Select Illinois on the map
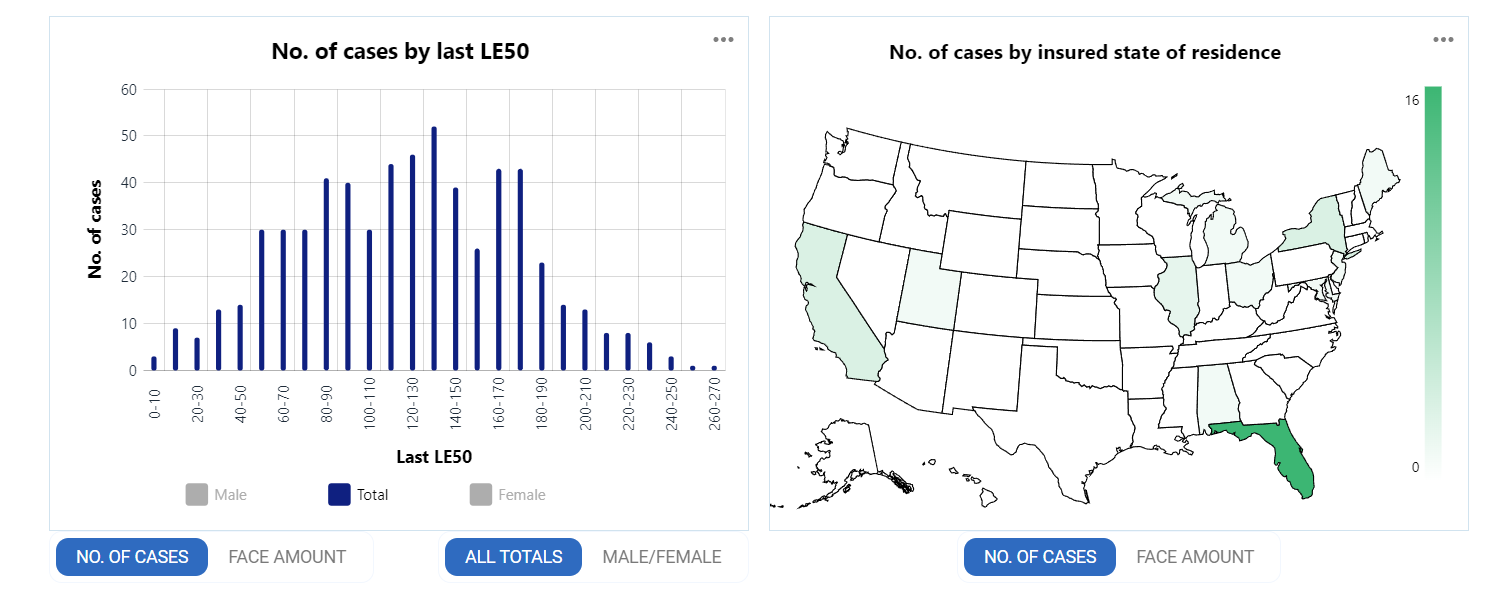The width and height of the screenshot is (1500, 609). pos(1180,293)
